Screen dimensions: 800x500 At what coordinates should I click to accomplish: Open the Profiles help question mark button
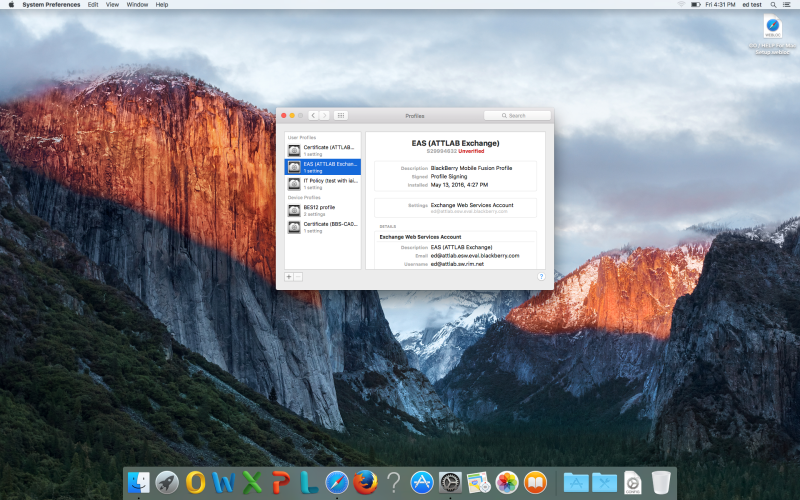tap(541, 277)
